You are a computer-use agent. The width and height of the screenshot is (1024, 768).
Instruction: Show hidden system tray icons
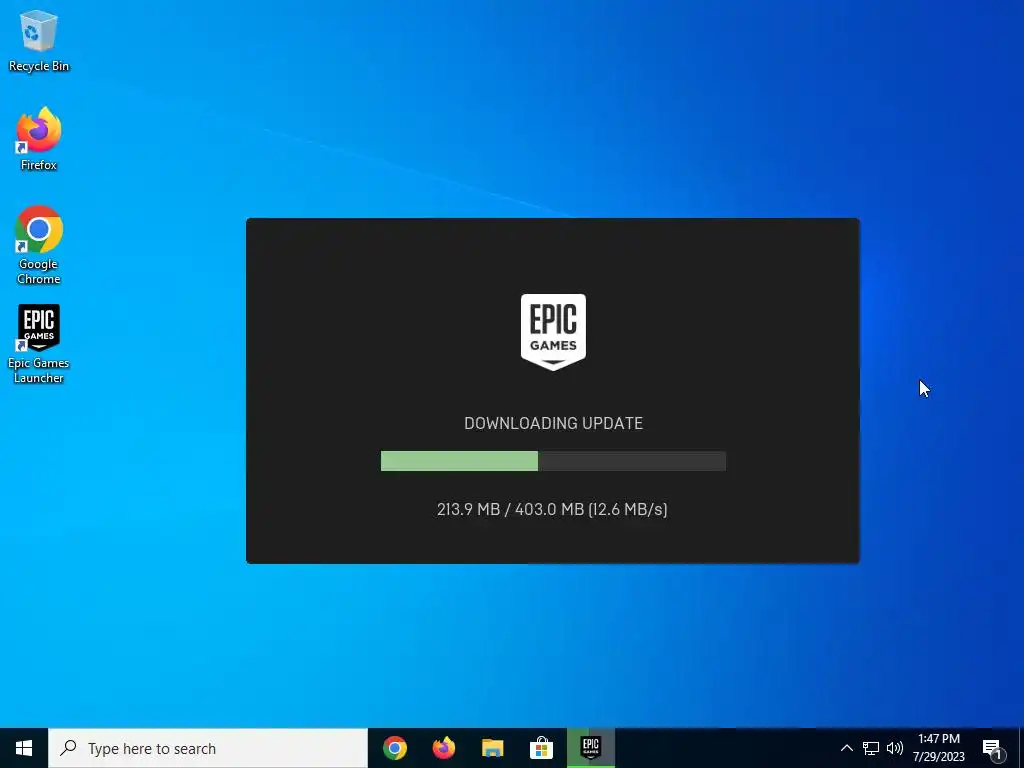(x=846, y=748)
